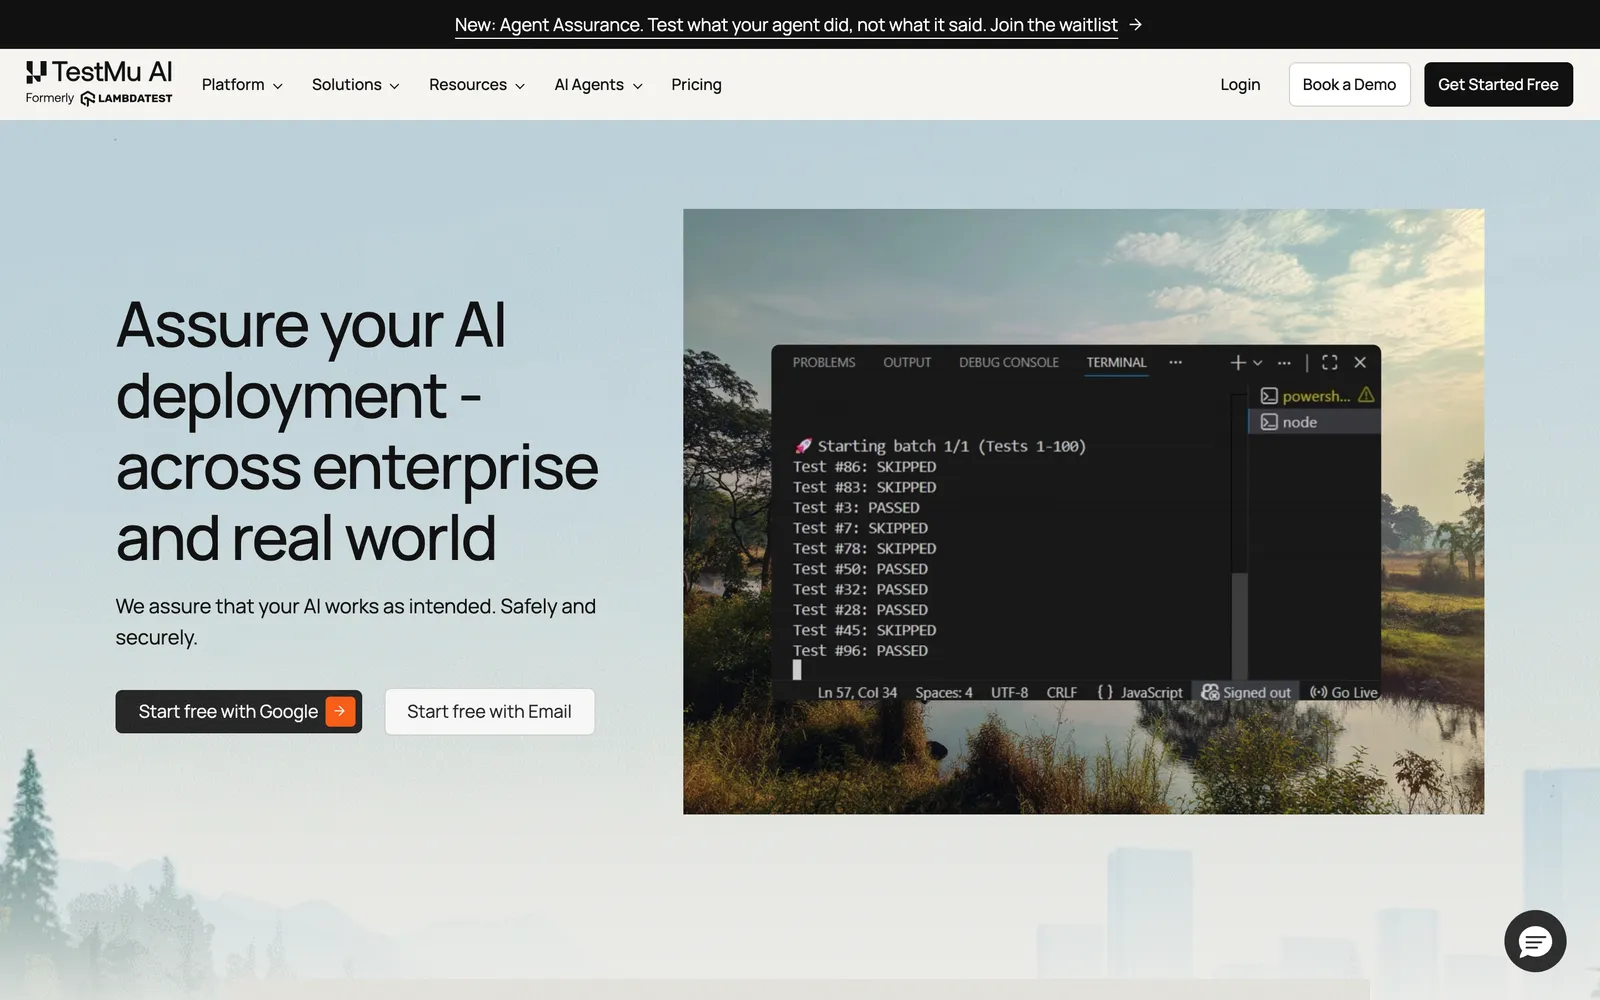Click the Book a Demo button
Screen dimensions: 1600x1000
1349,84
